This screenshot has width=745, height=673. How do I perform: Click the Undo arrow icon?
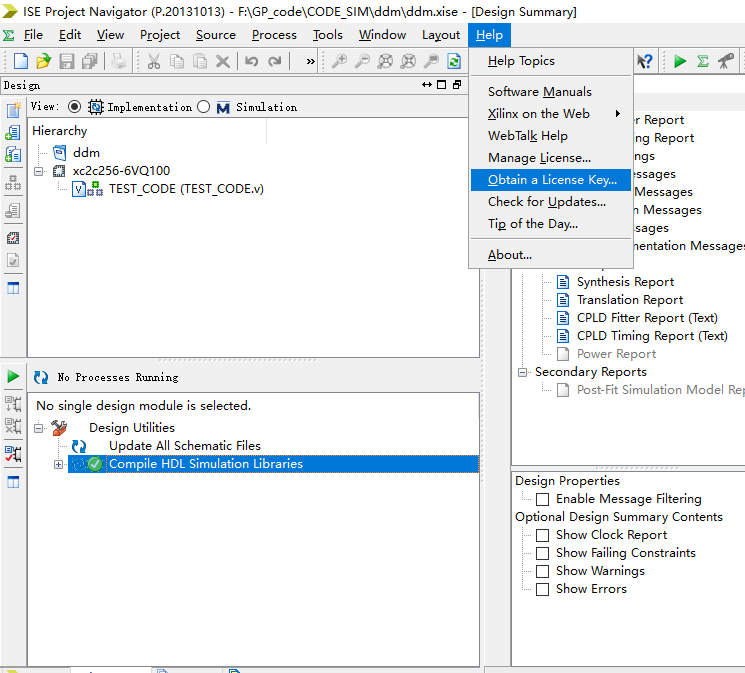pos(251,61)
